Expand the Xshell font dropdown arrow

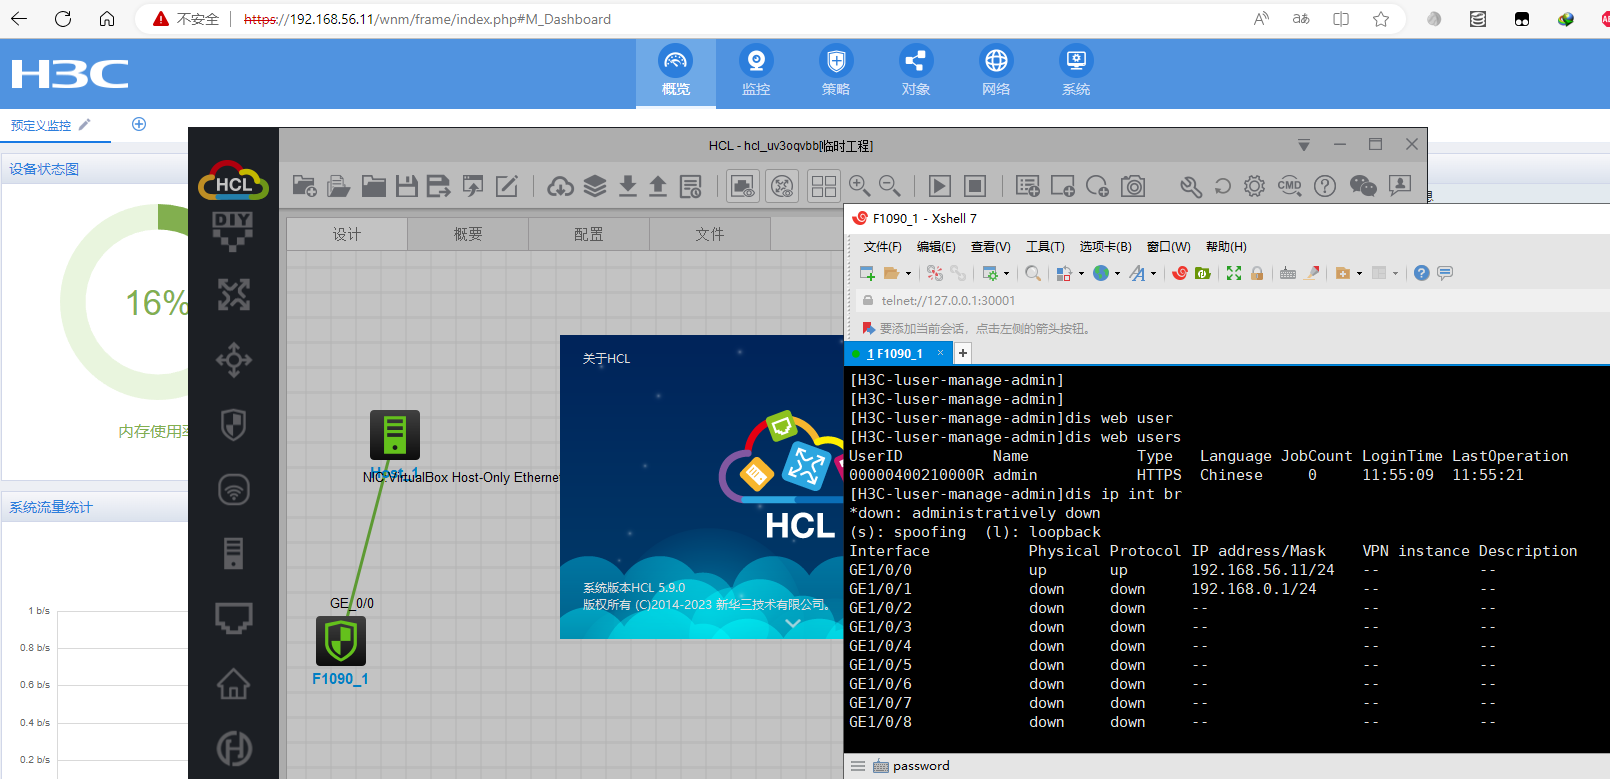(x=1153, y=274)
